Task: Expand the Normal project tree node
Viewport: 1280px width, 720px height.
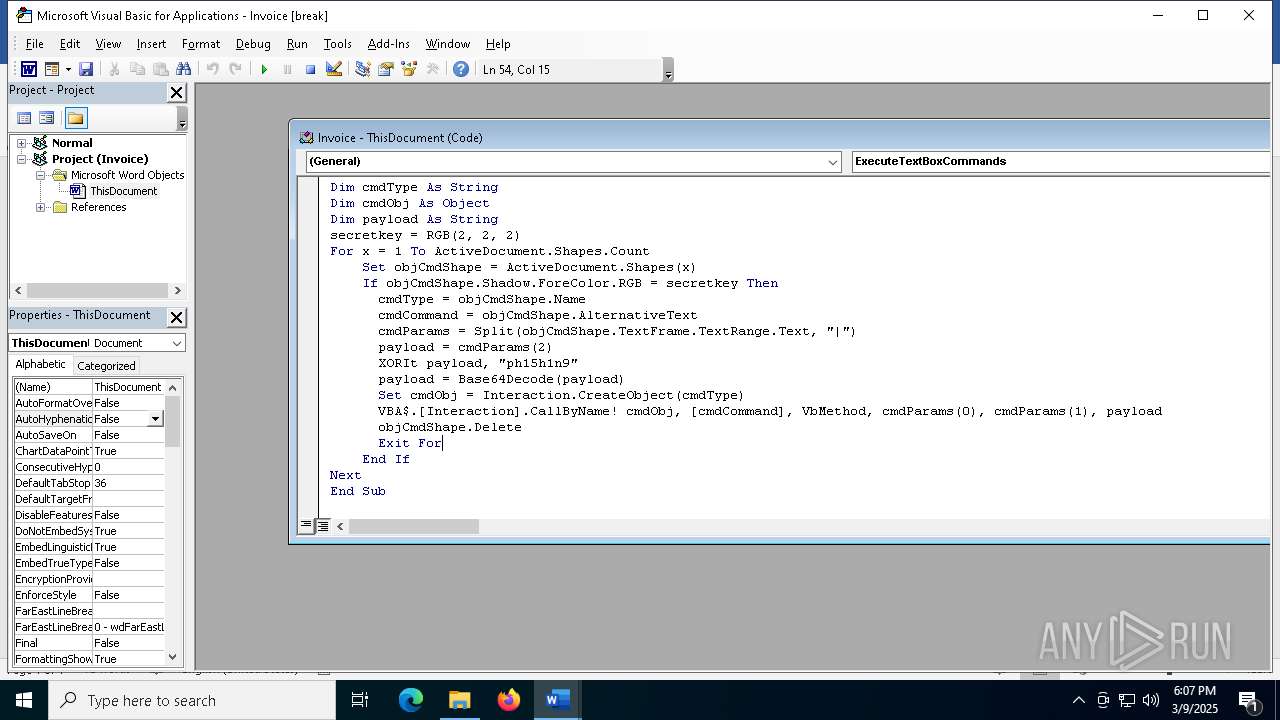Action: coord(21,143)
